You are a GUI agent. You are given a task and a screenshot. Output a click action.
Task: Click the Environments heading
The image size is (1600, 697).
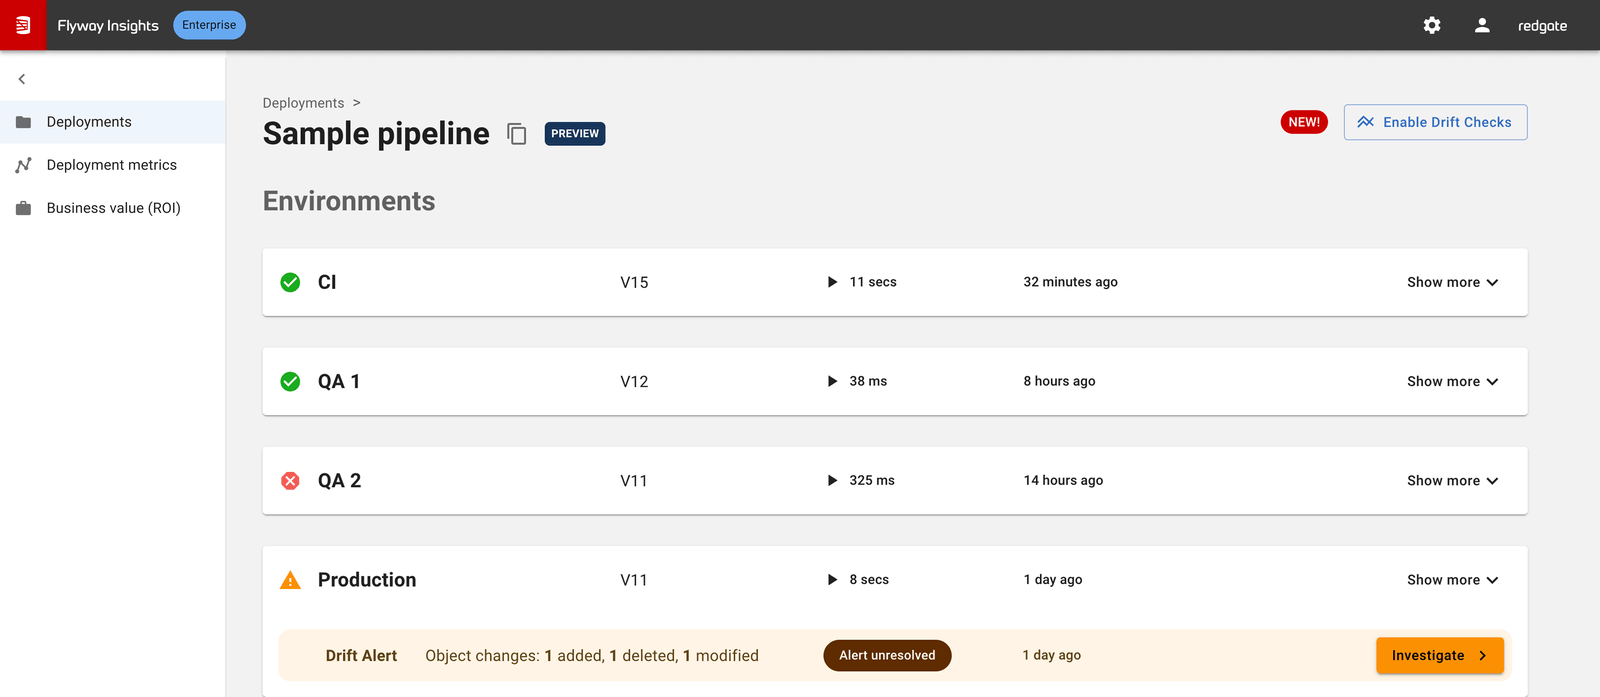[x=349, y=201]
